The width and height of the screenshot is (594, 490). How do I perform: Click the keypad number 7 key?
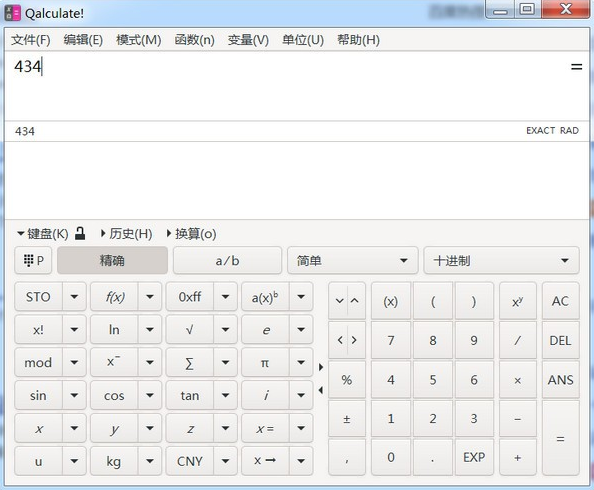[x=391, y=340]
